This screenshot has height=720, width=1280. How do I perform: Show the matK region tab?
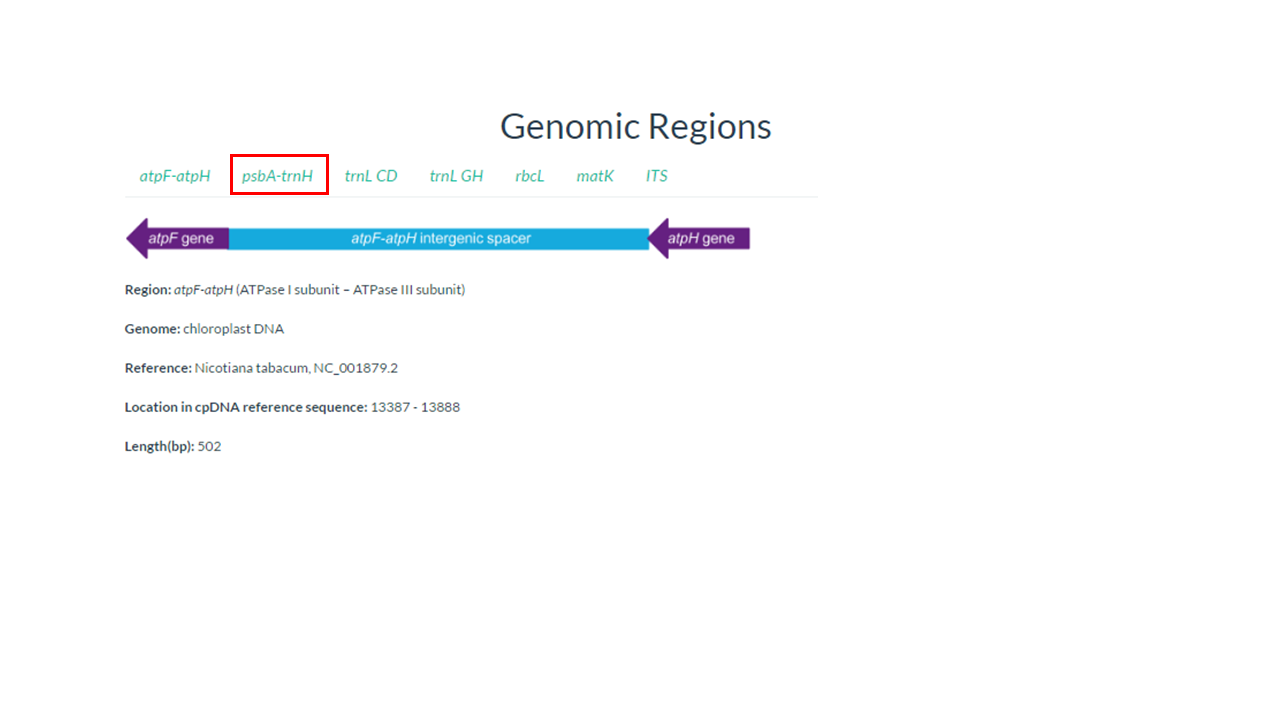(595, 176)
